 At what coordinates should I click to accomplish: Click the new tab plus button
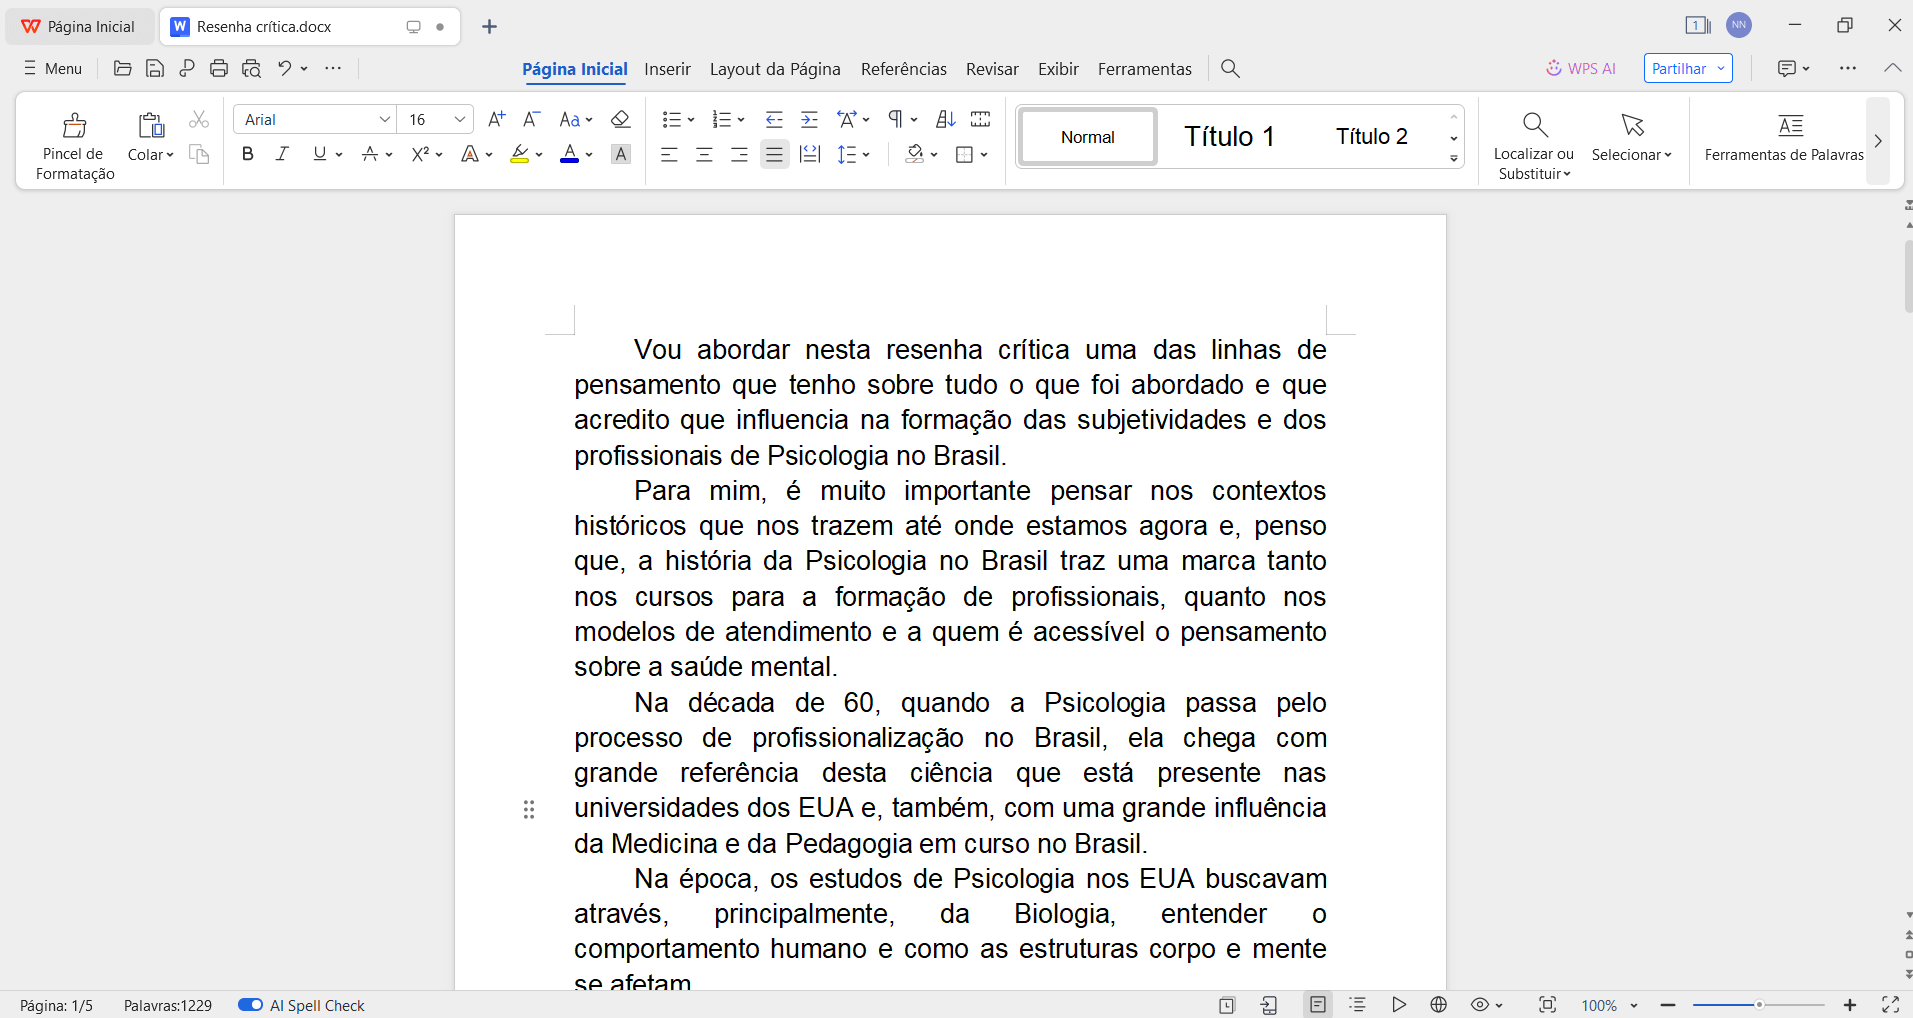point(489,26)
